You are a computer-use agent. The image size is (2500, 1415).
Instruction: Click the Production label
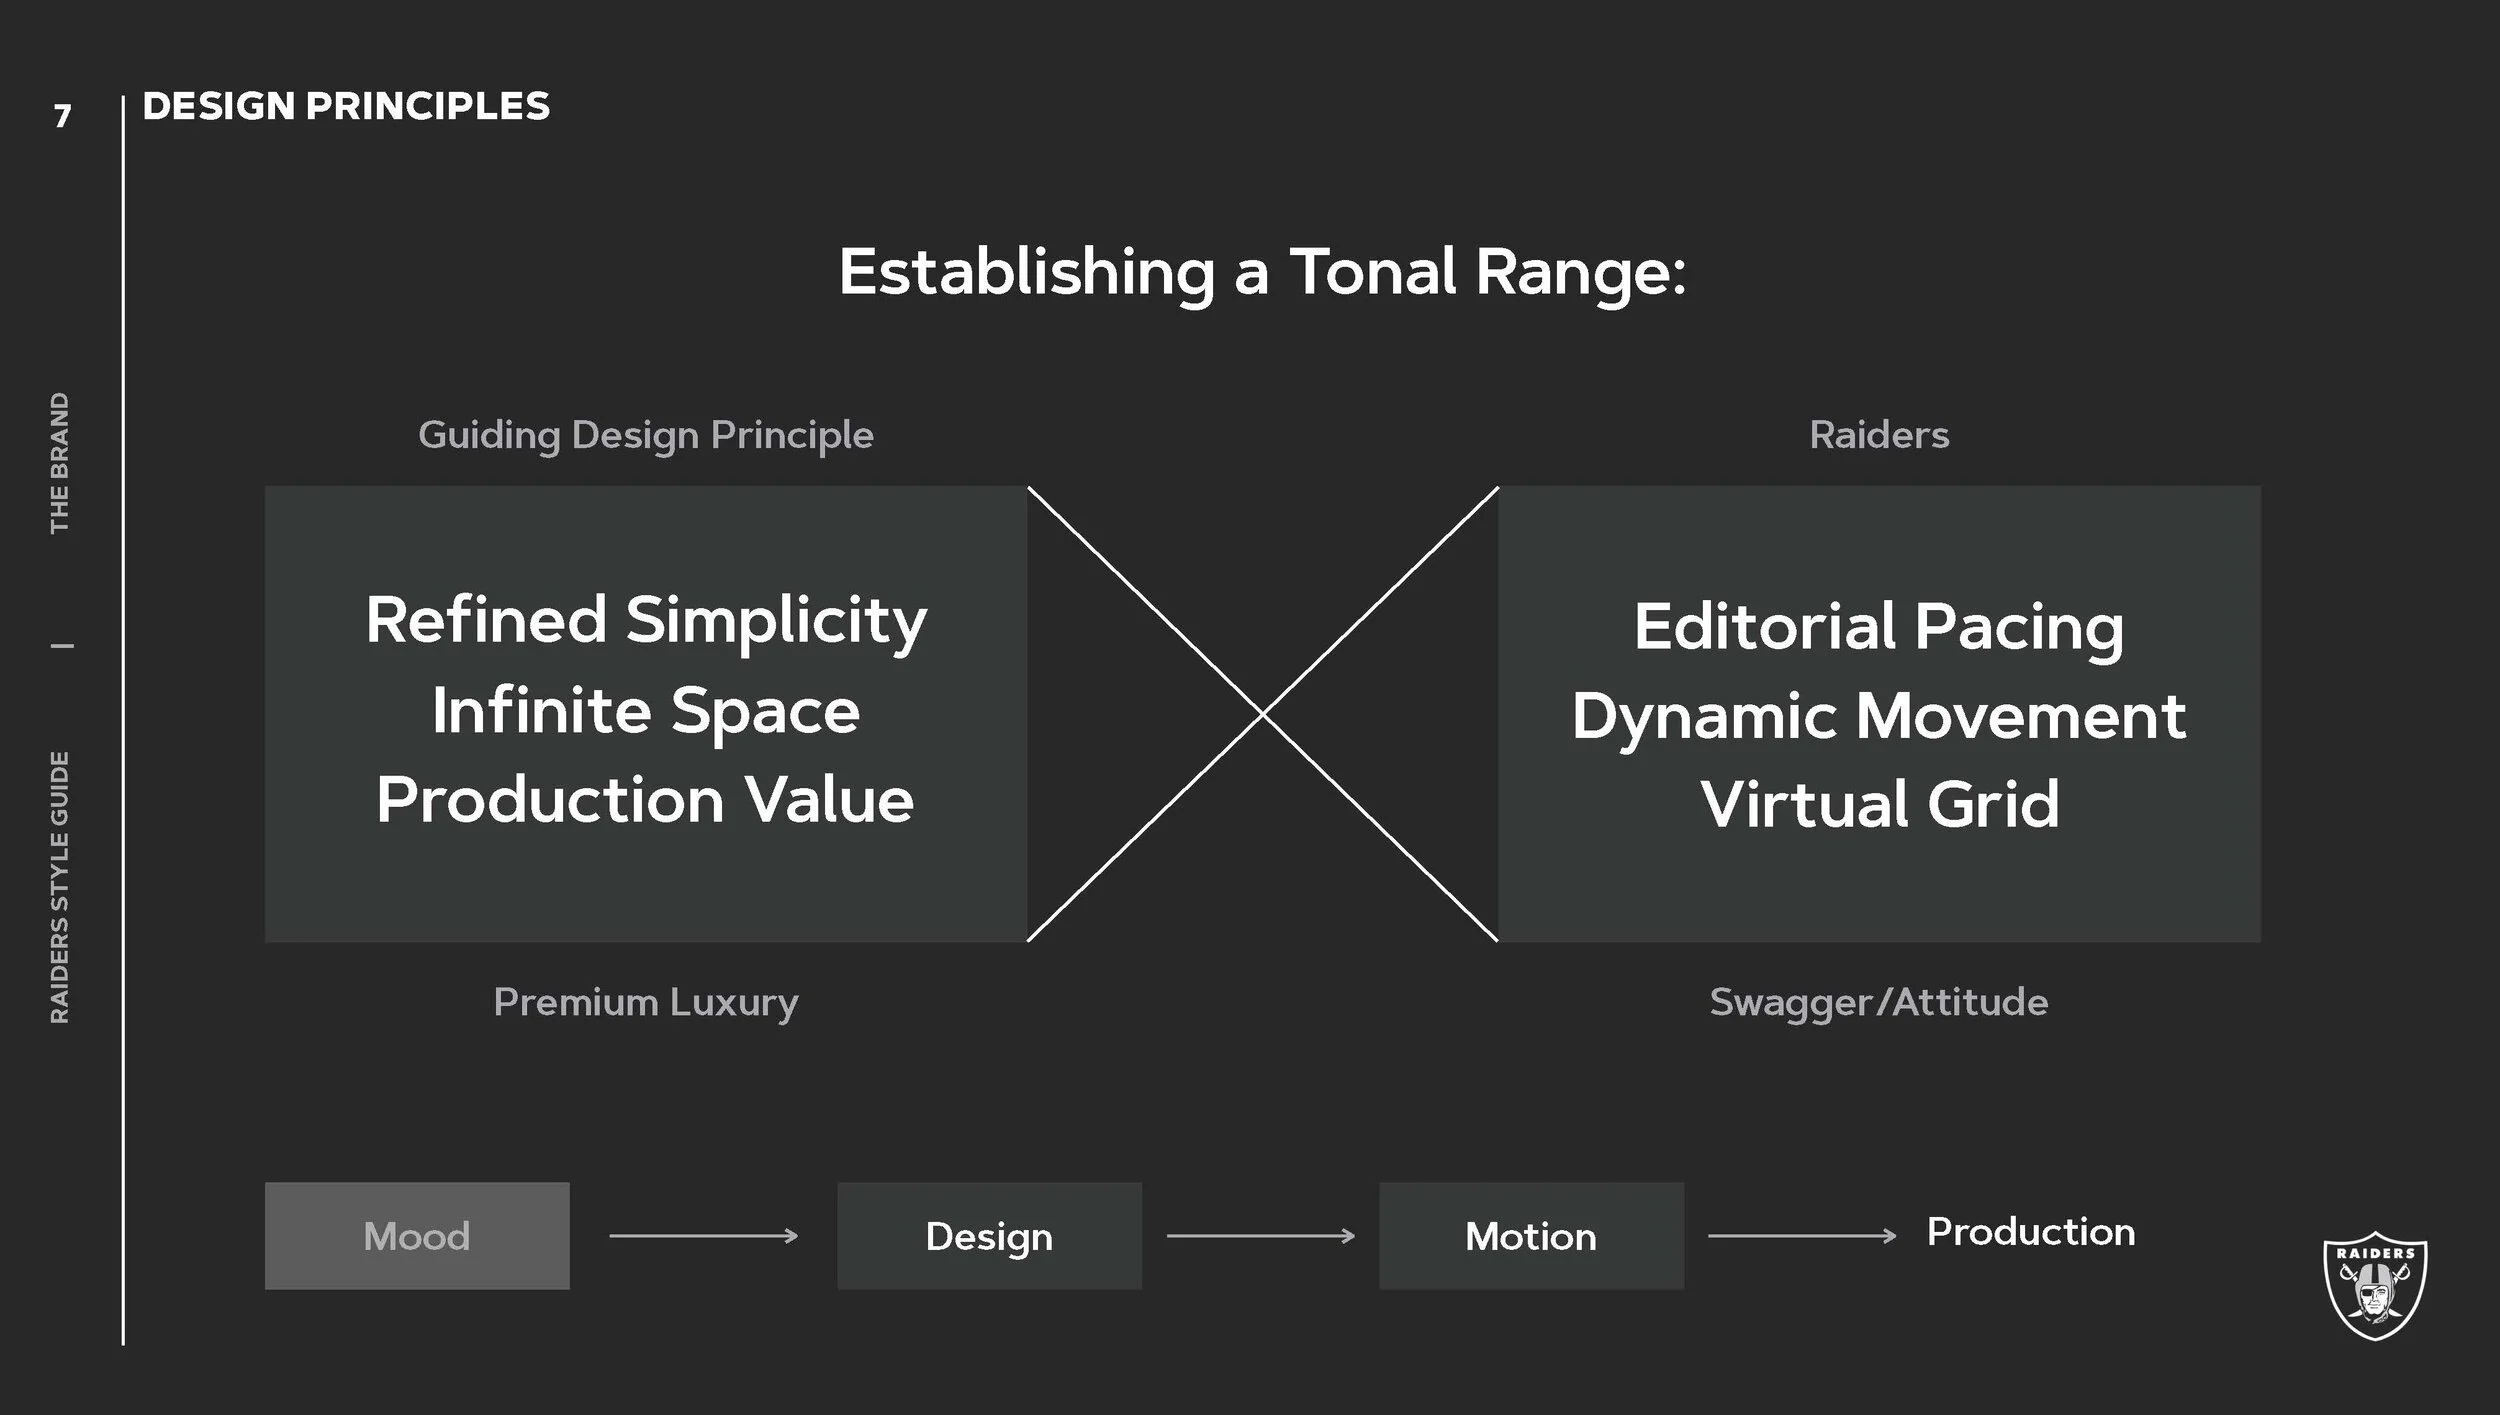coord(2030,1232)
